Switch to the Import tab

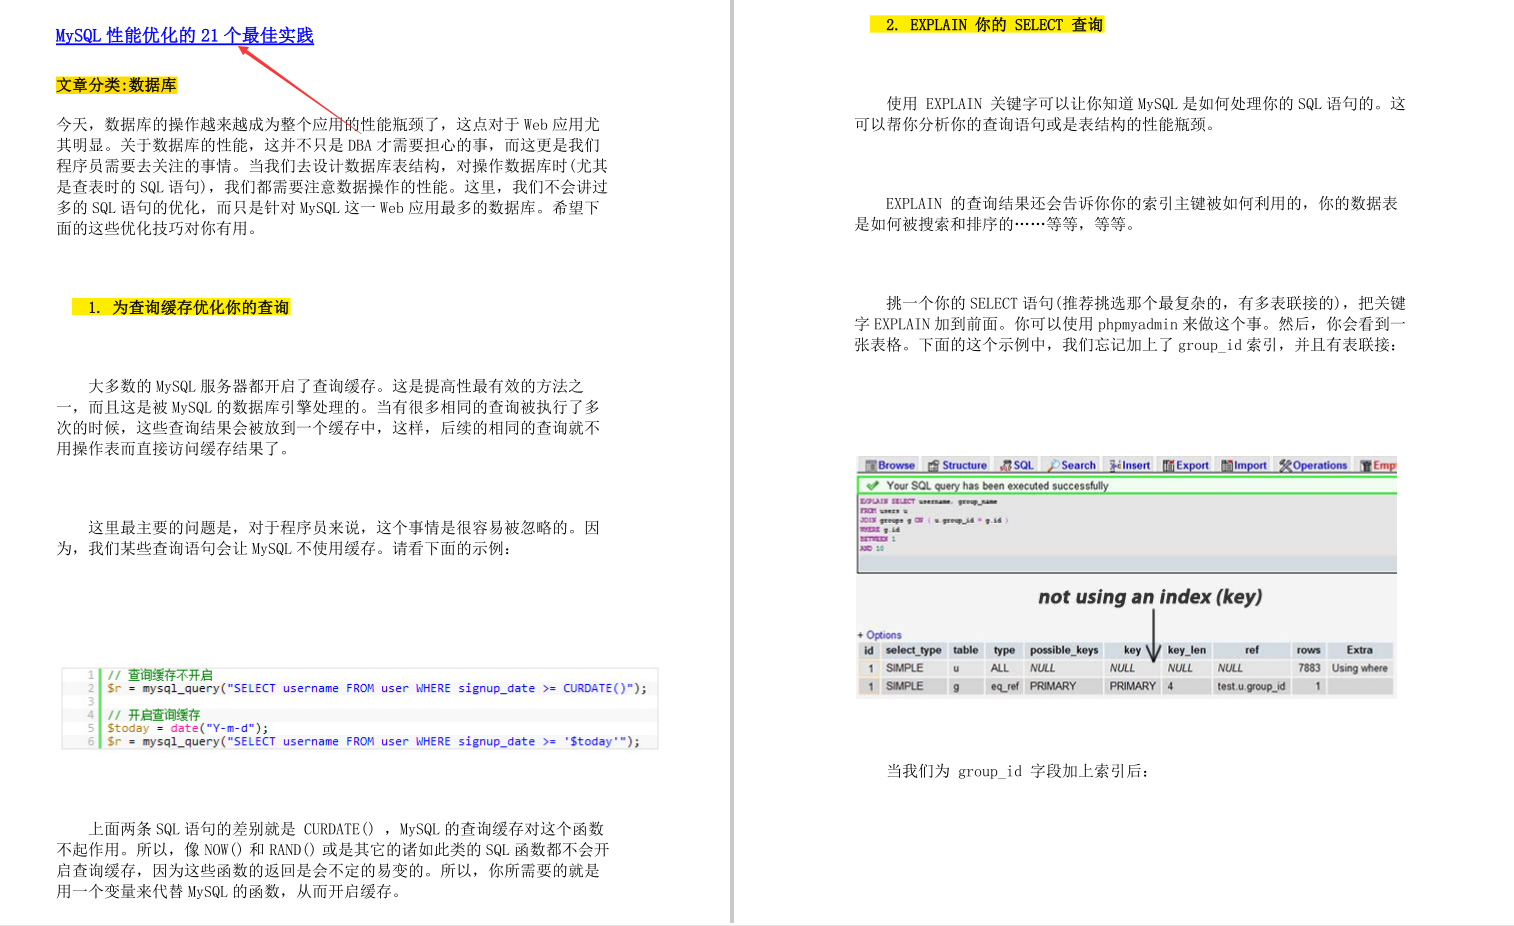point(1244,466)
